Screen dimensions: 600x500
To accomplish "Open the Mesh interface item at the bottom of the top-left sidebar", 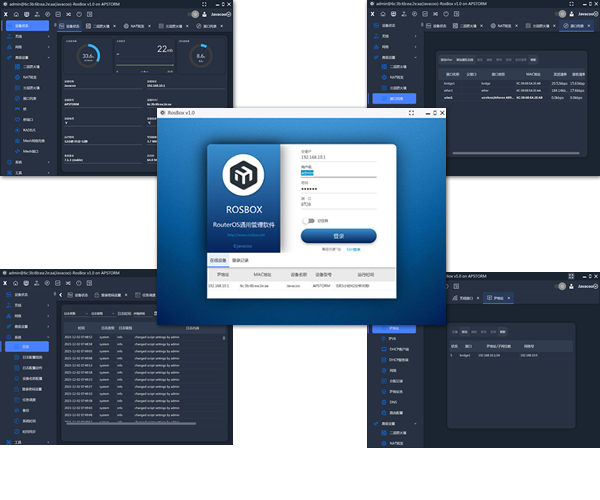I will [29, 151].
